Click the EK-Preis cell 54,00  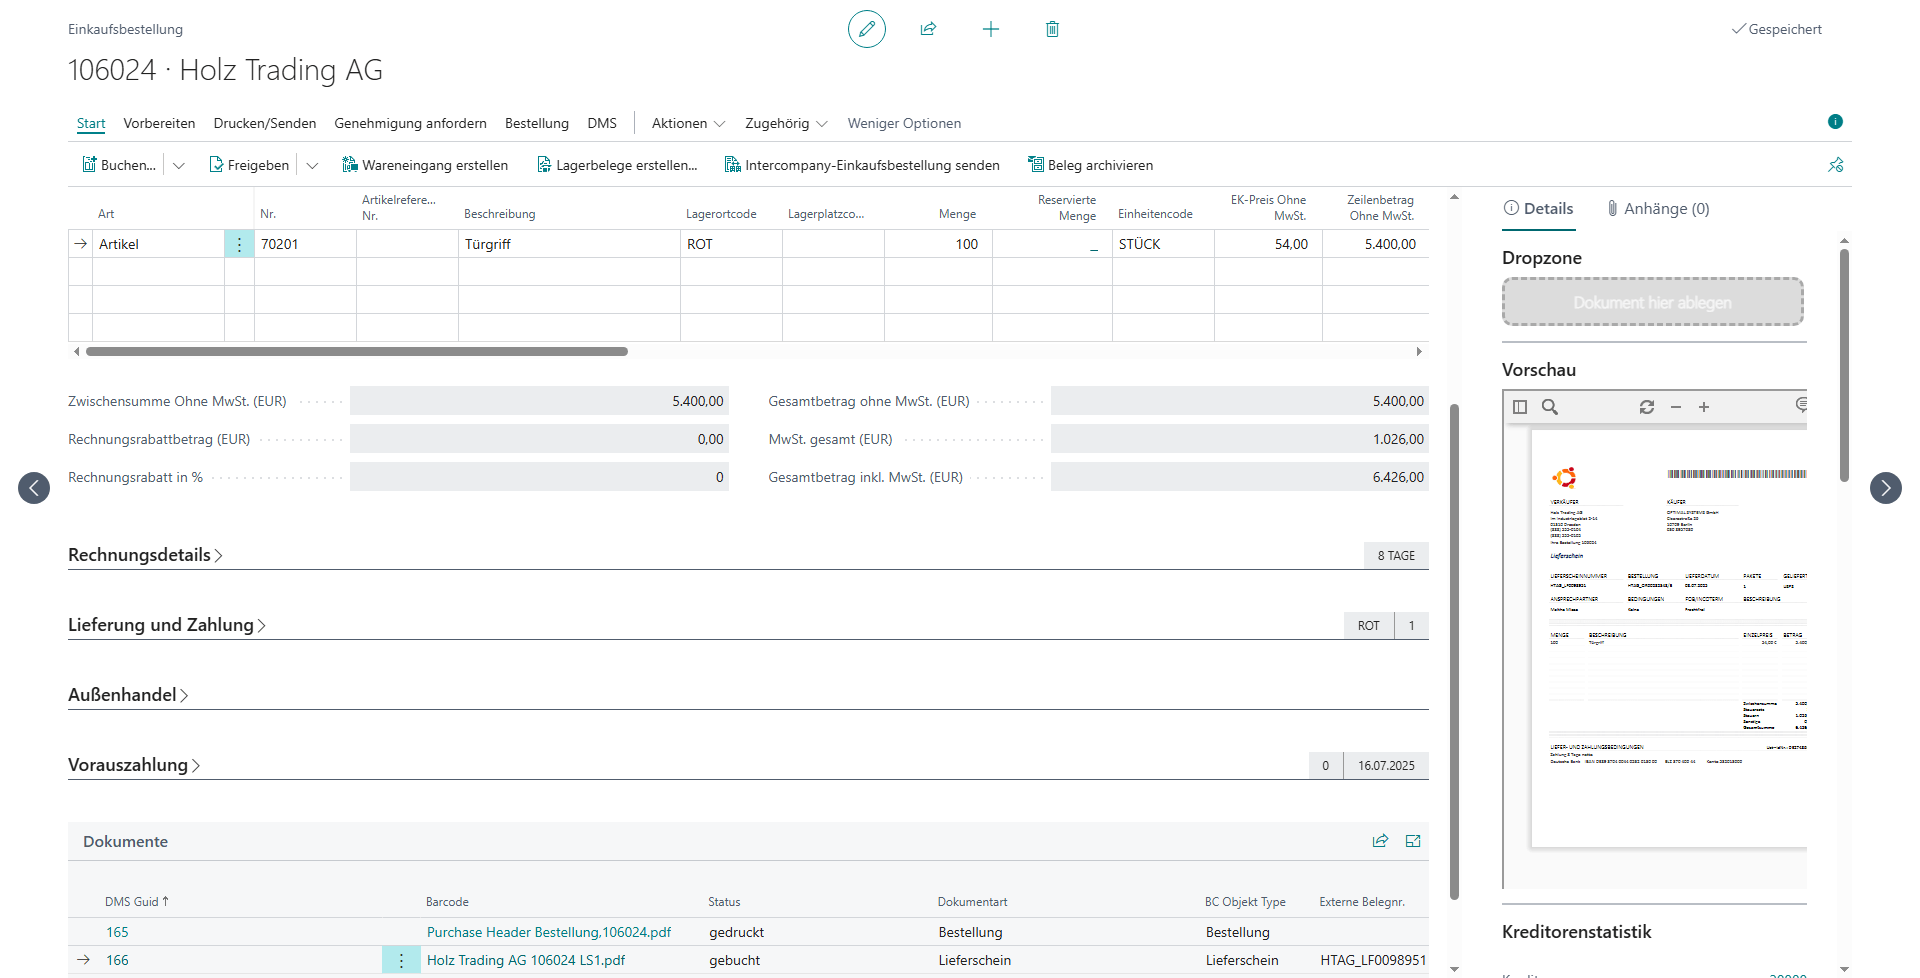click(x=1268, y=244)
